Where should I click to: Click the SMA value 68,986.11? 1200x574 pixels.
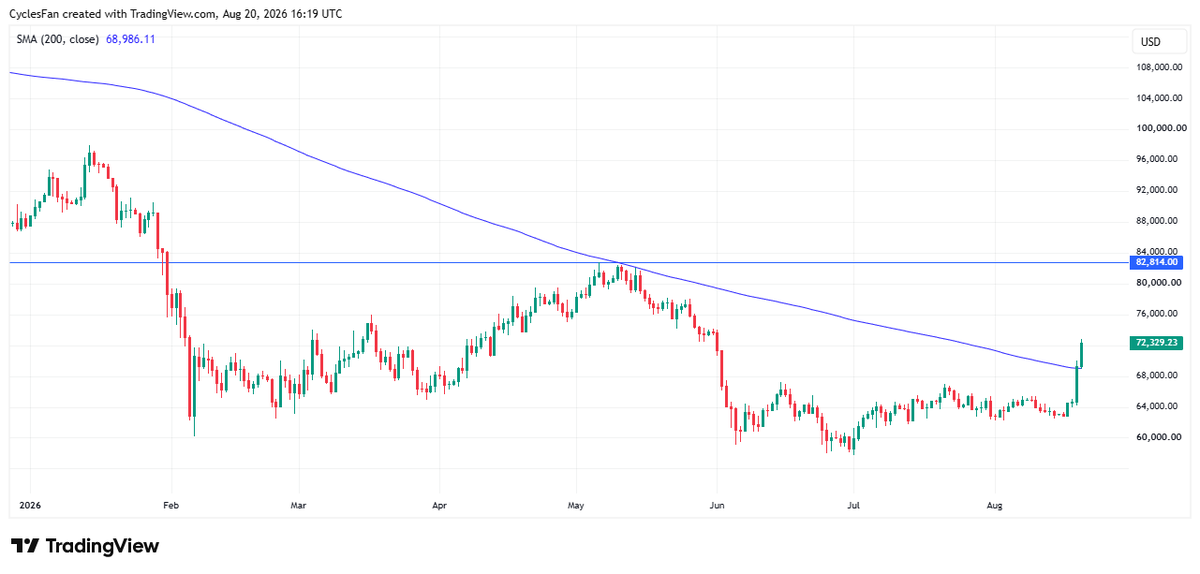[130, 39]
